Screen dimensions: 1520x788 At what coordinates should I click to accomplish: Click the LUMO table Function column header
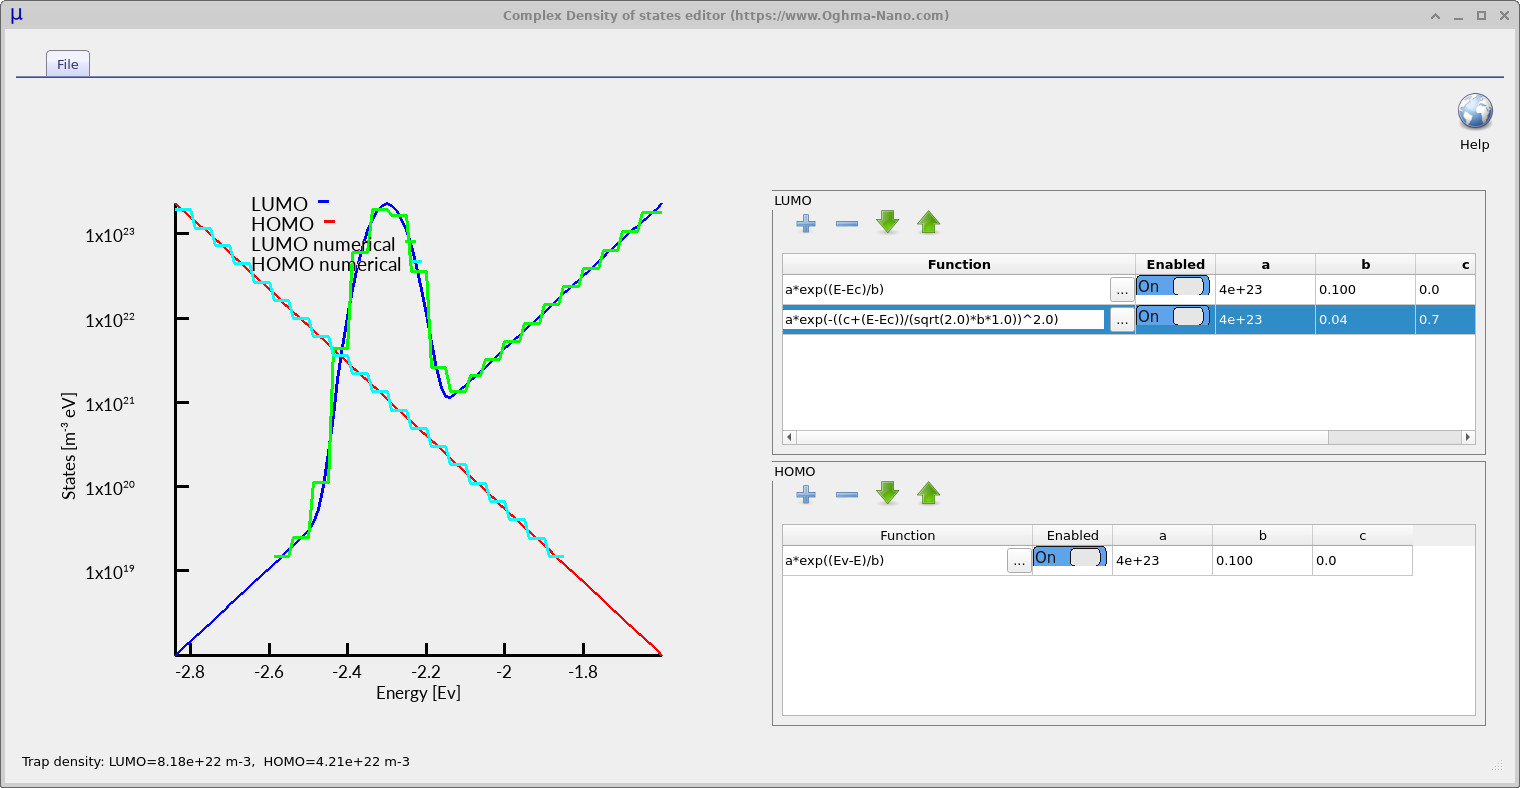pyautogui.click(x=959, y=265)
